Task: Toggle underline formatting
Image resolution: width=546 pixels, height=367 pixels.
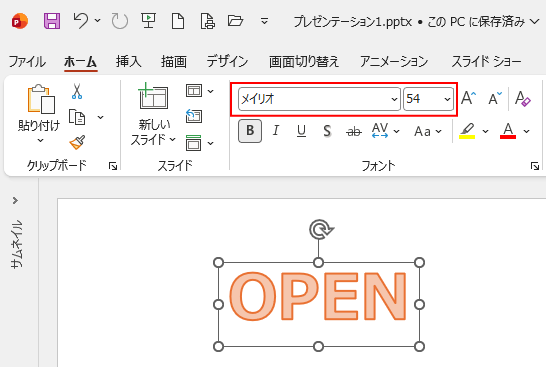Action: [302, 131]
